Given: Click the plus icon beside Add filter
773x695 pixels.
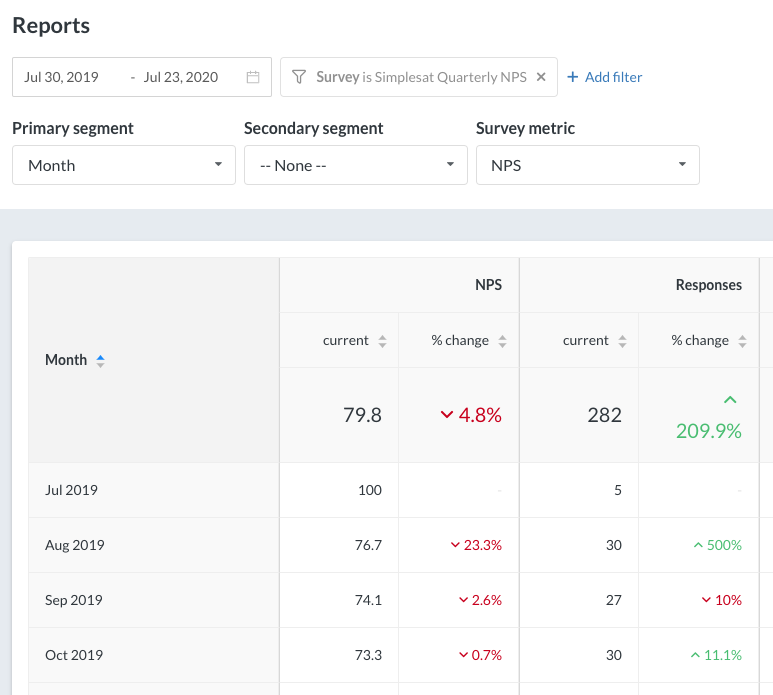Looking at the screenshot, I should [x=572, y=77].
